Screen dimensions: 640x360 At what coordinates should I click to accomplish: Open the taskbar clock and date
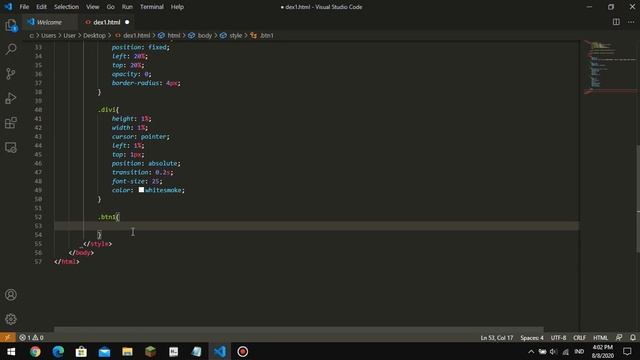602,351
